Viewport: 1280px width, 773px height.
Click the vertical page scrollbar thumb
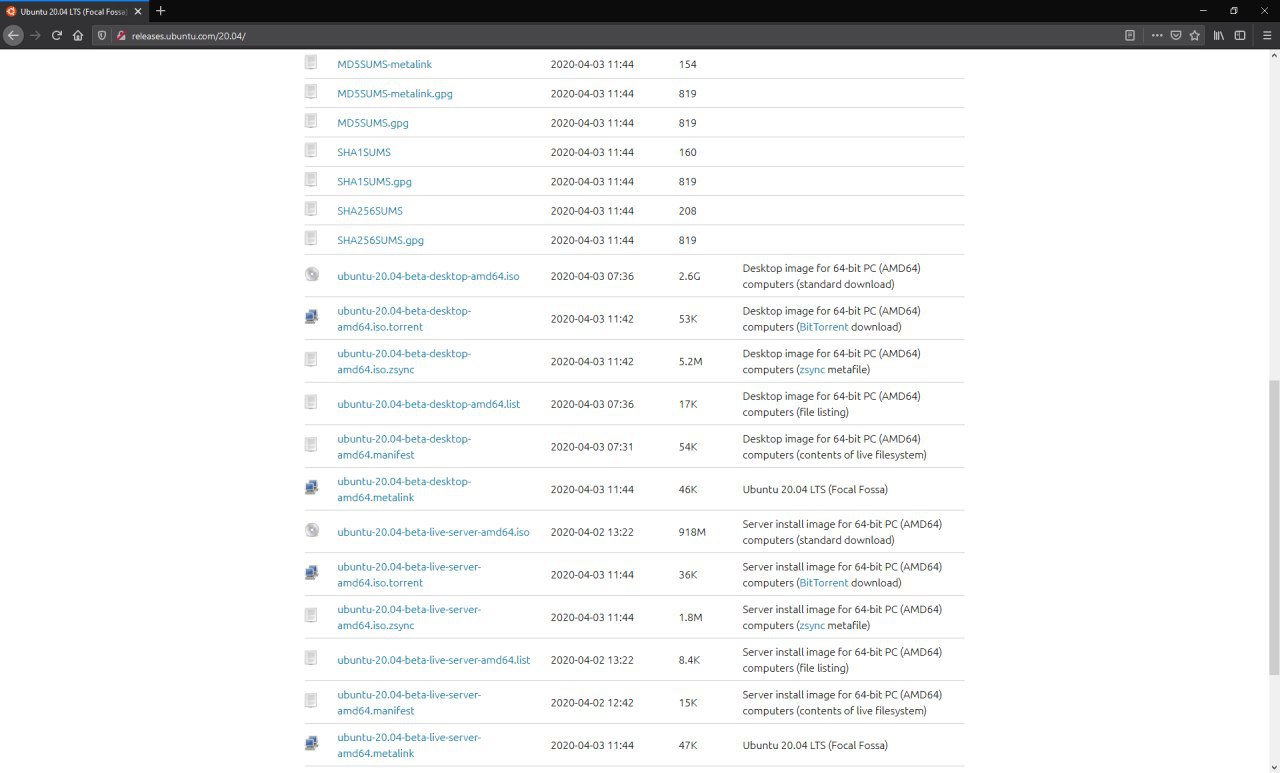click(1274, 527)
